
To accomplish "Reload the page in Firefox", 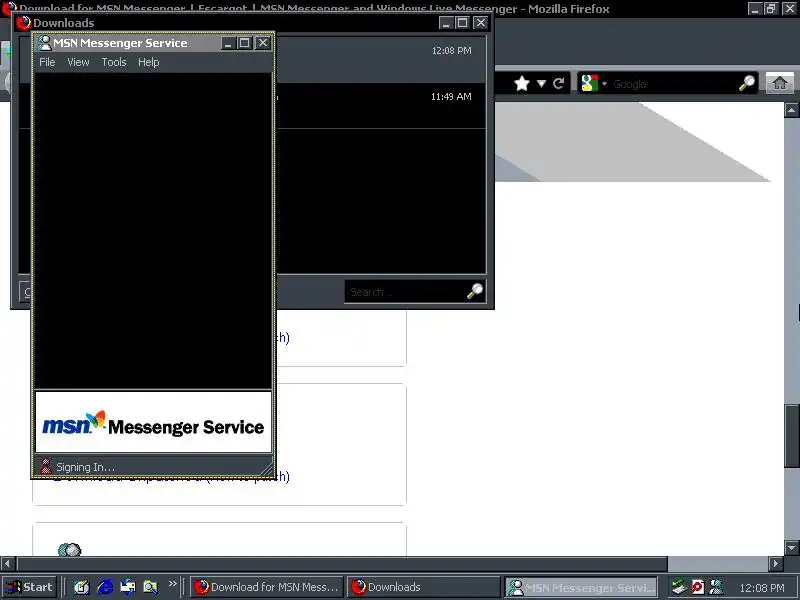I will coord(559,83).
